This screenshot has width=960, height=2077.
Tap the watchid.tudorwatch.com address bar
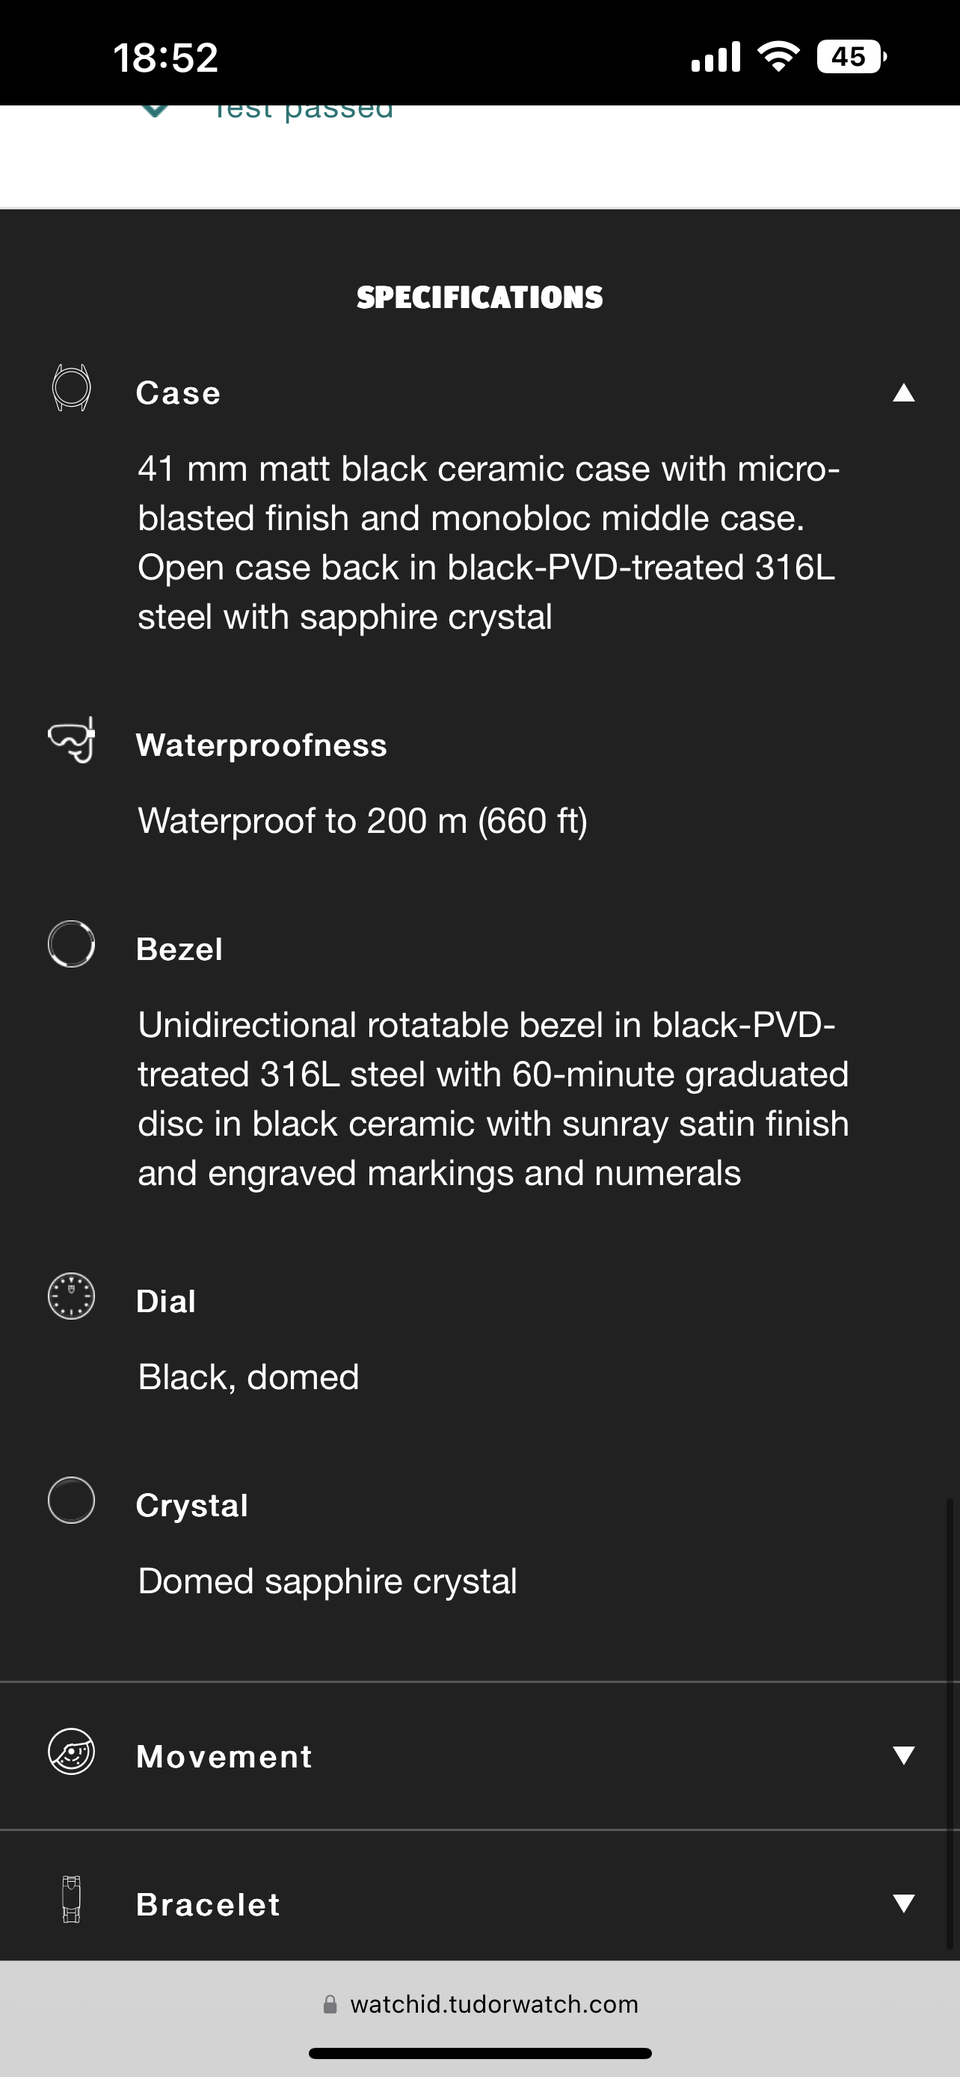click(x=494, y=2004)
